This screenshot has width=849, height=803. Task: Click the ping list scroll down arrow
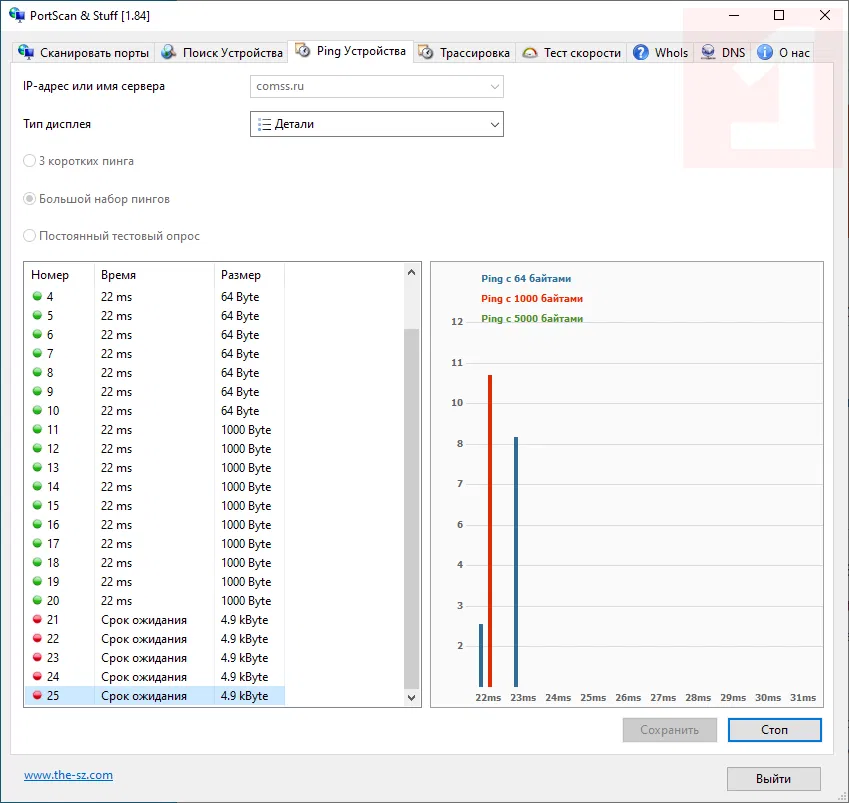tap(412, 697)
